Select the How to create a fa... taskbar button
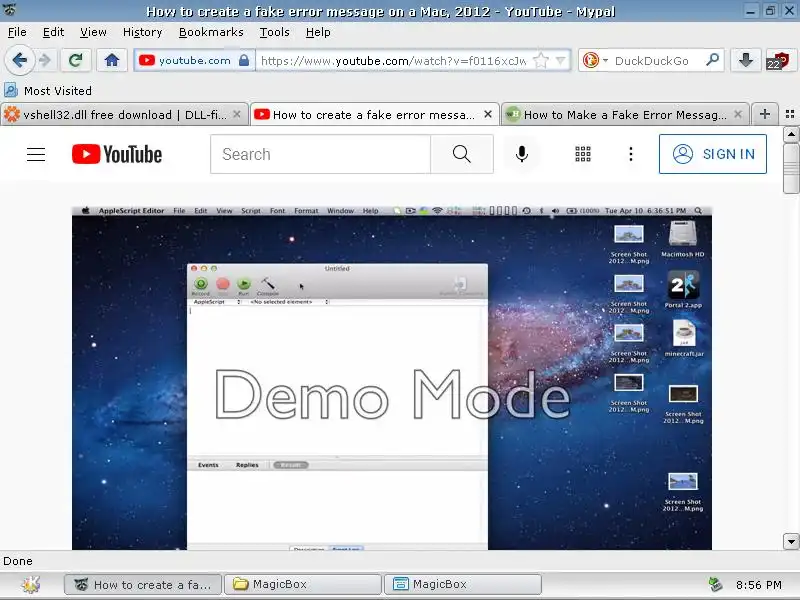Viewport: 800px width, 600px height. click(143, 585)
